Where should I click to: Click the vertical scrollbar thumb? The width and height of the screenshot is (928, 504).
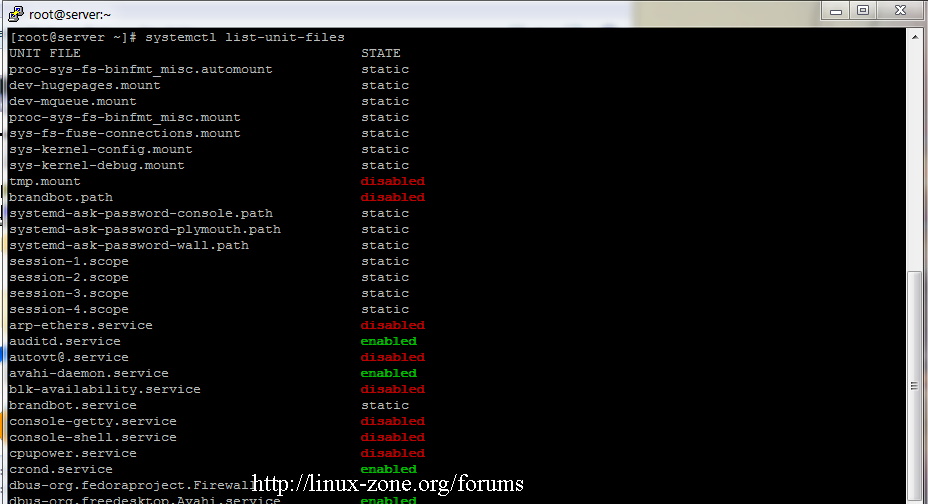(x=914, y=385)
